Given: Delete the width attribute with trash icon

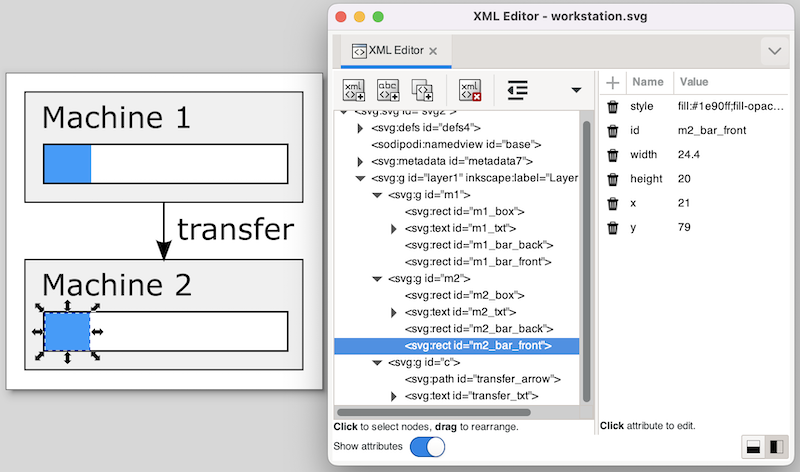Looking at the screenshot, I should [613, 154].
